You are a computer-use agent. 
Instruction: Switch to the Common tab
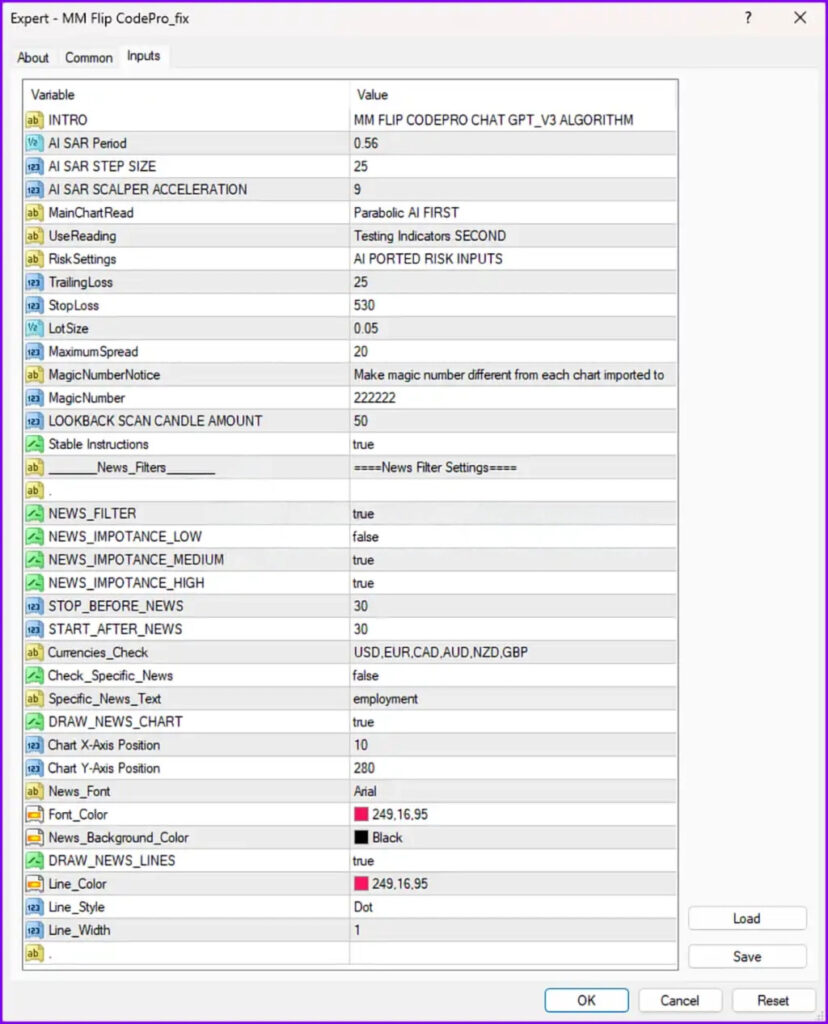[89, 58]
